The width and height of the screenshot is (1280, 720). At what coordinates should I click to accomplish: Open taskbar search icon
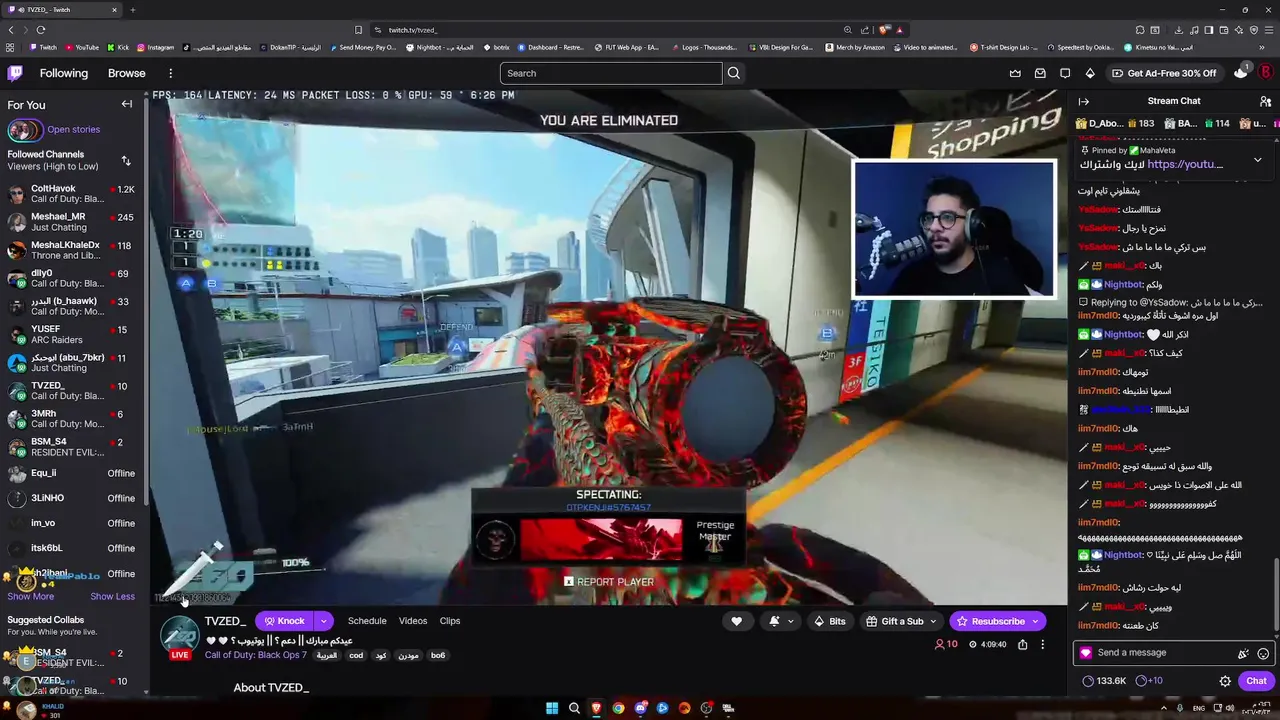click(x=574, y=708)
